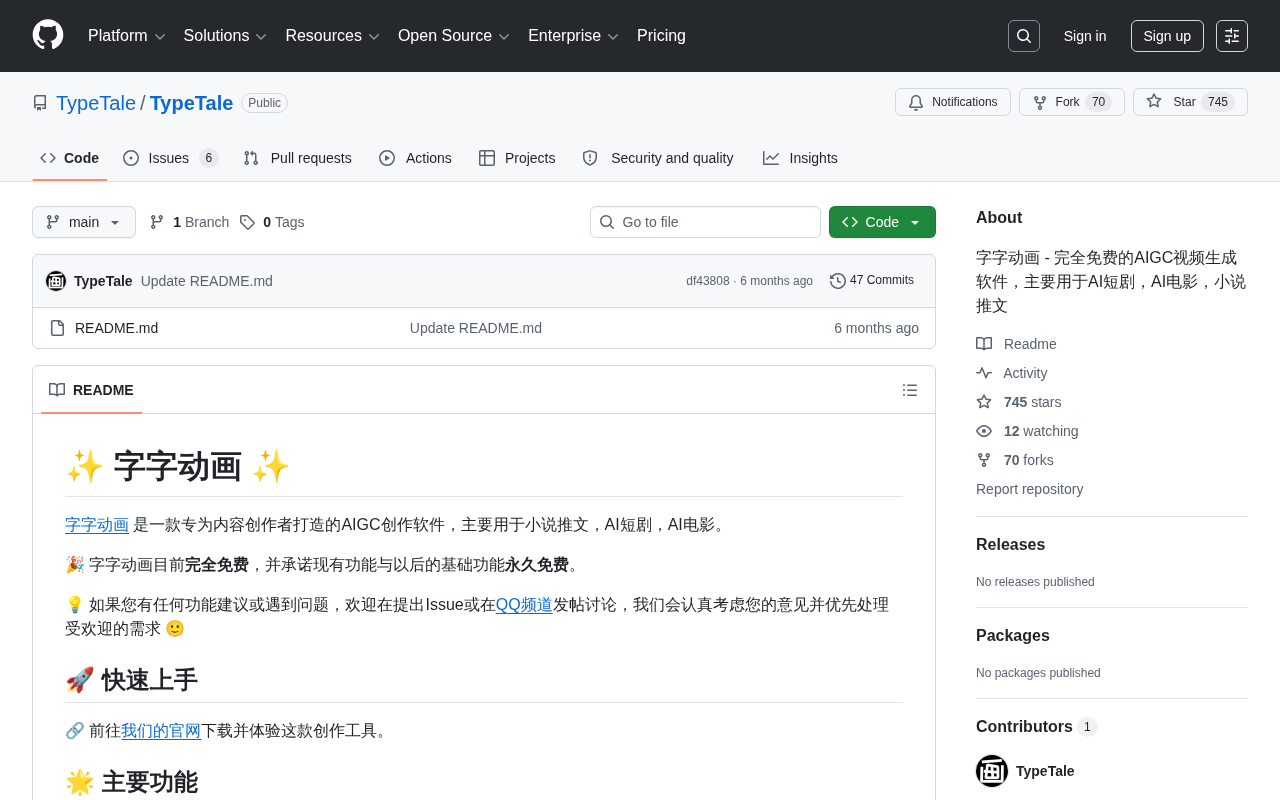Open the Update README.md commit message in header

coord(207,281)
